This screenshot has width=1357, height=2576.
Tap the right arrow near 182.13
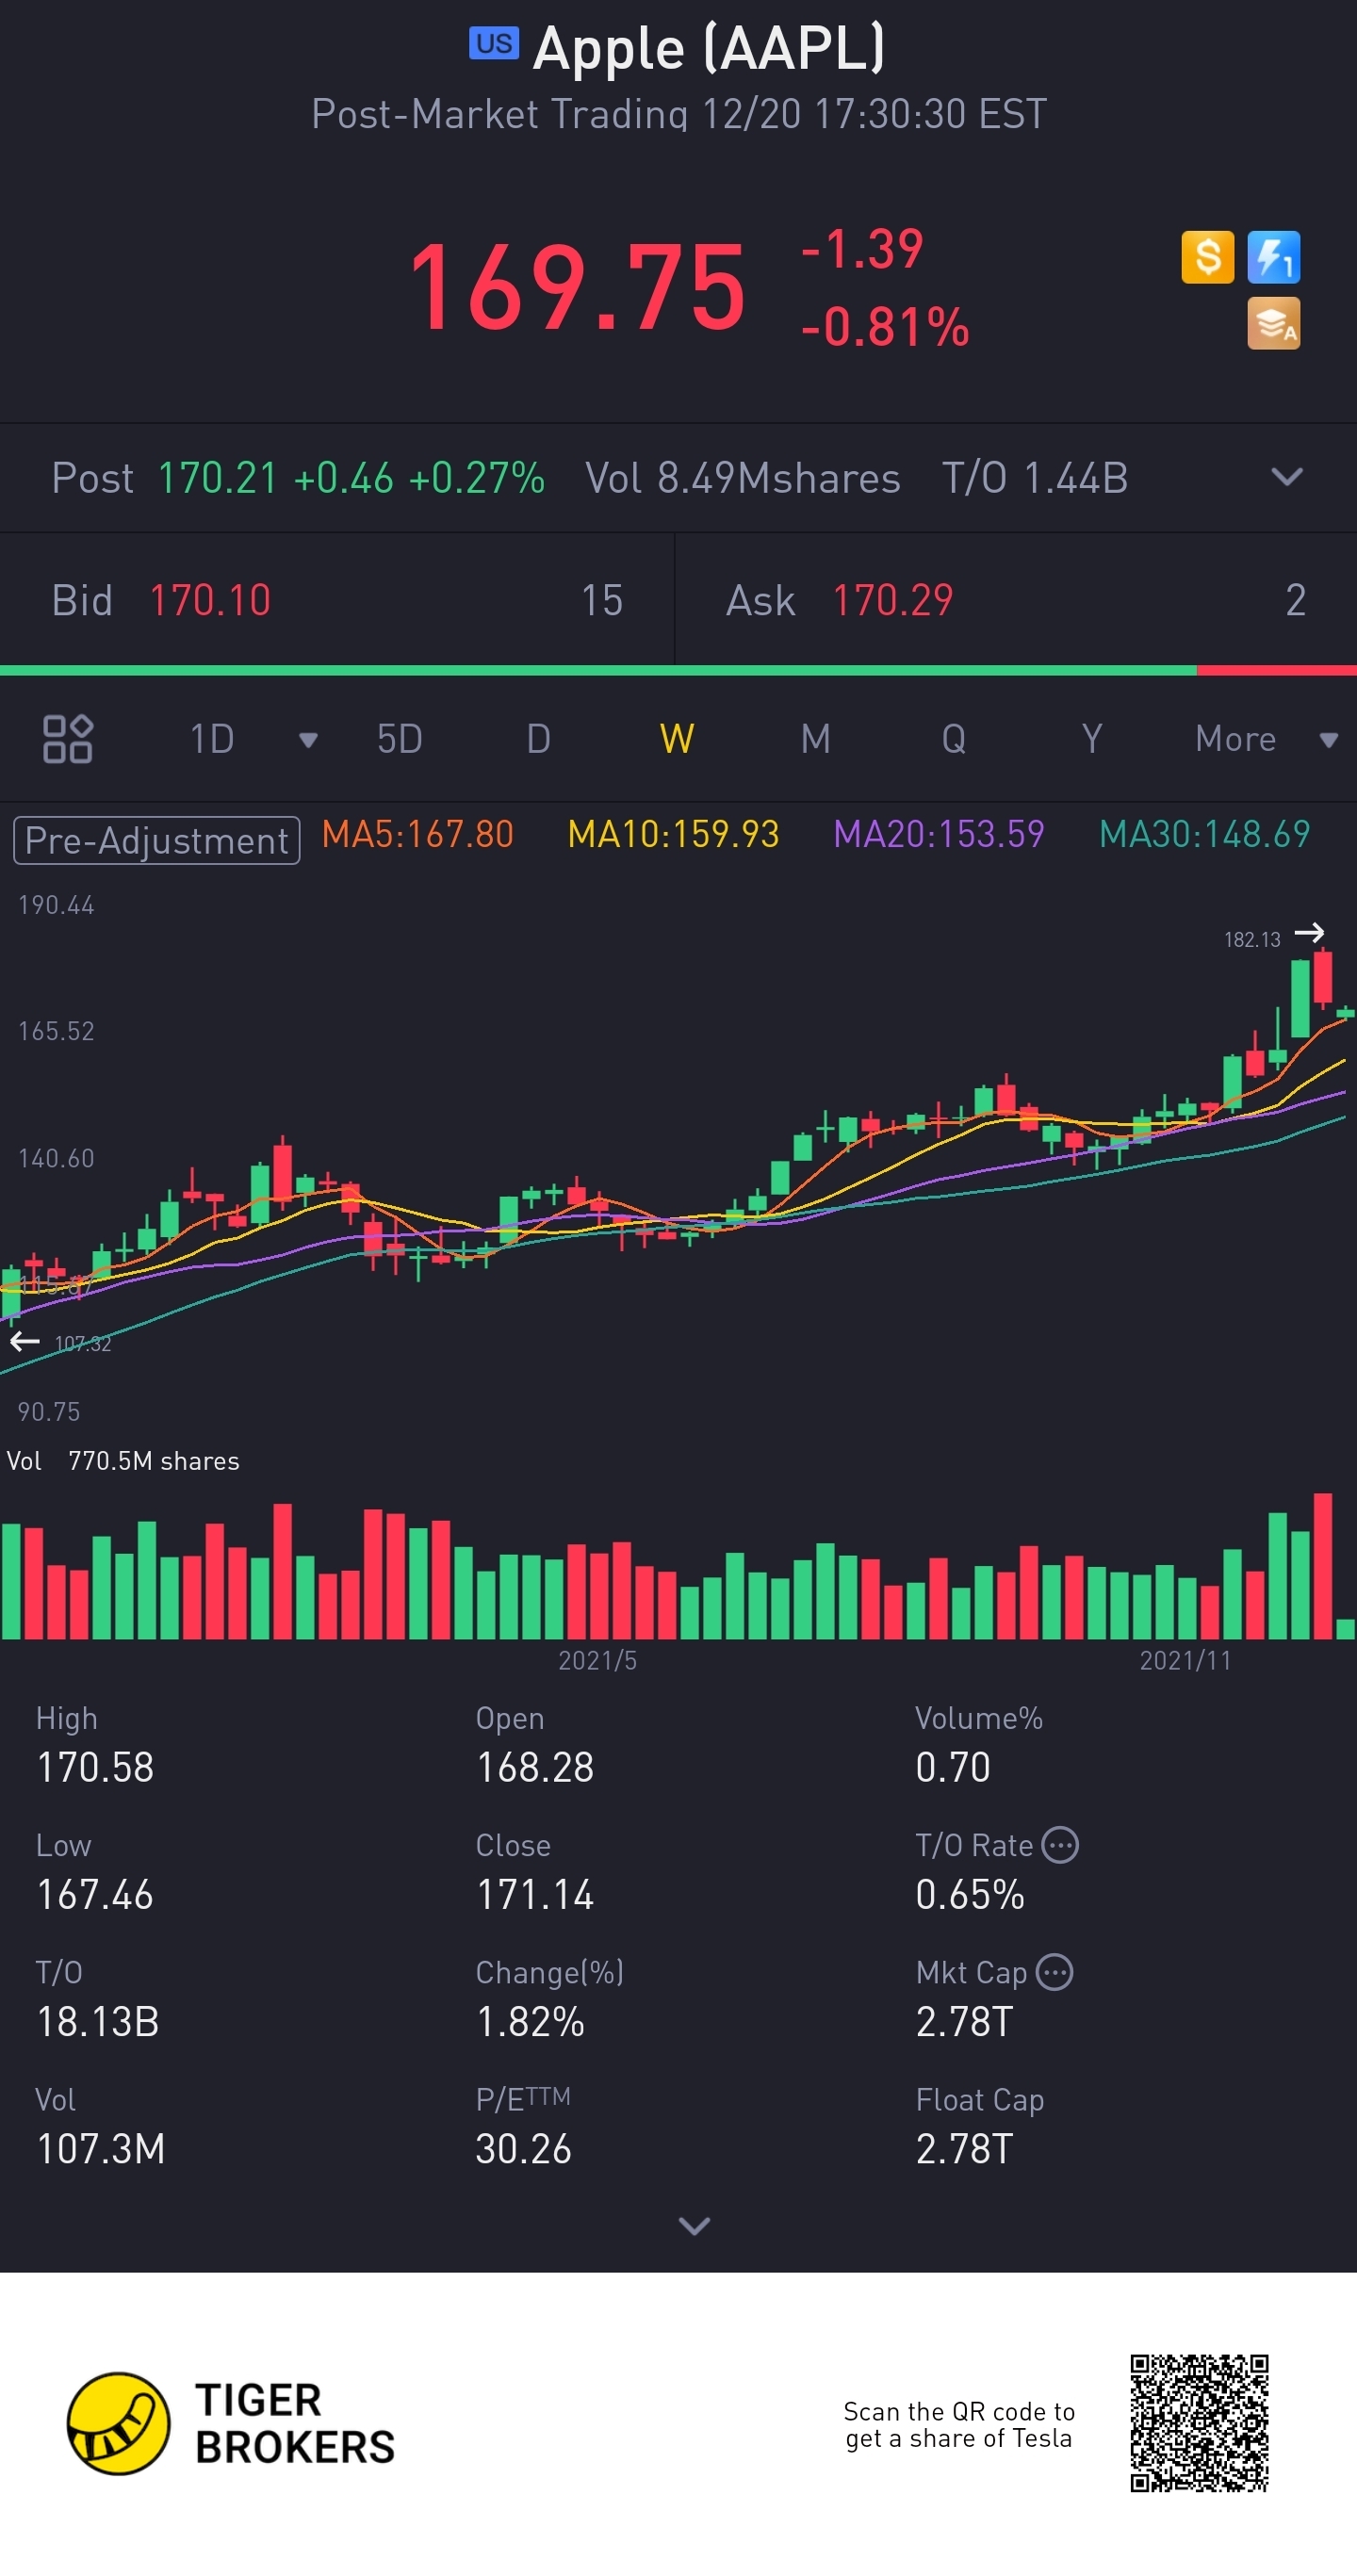pos(1309,933)
